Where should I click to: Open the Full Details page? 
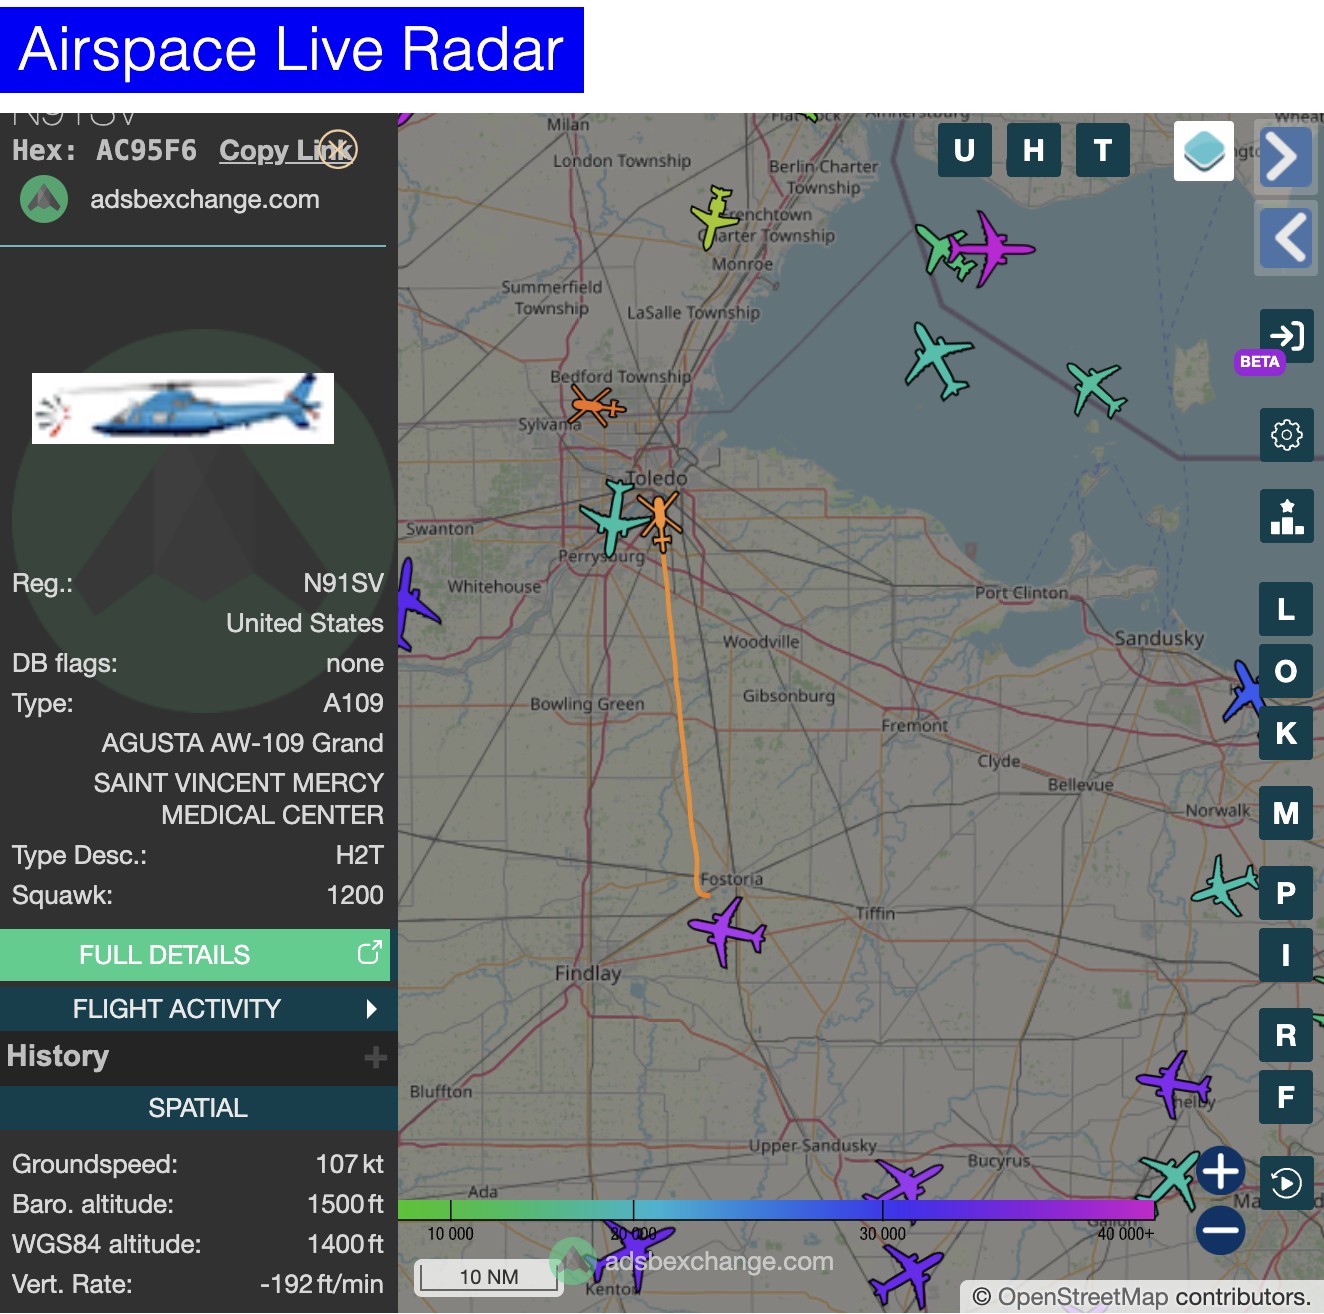click(195, 955)
